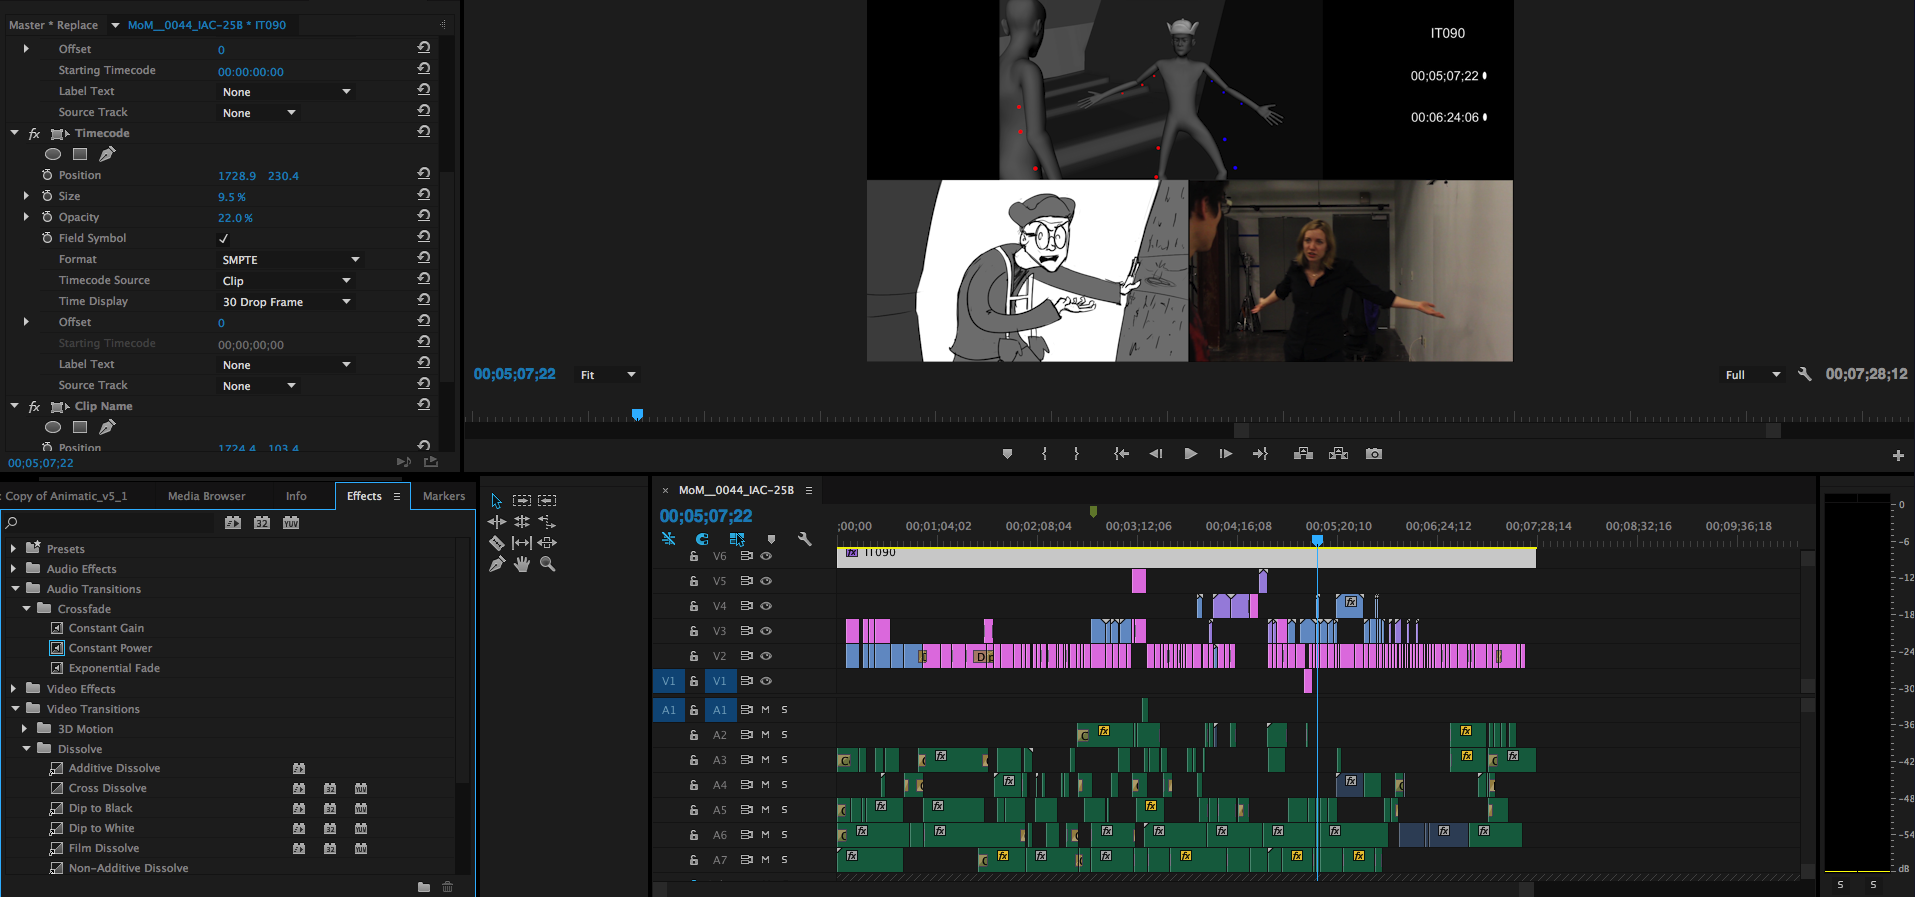Image resolution: width=1915 pixels, height=897 pixels.
Task: Open the Fit zoom level dropdown
Action: 608,375
